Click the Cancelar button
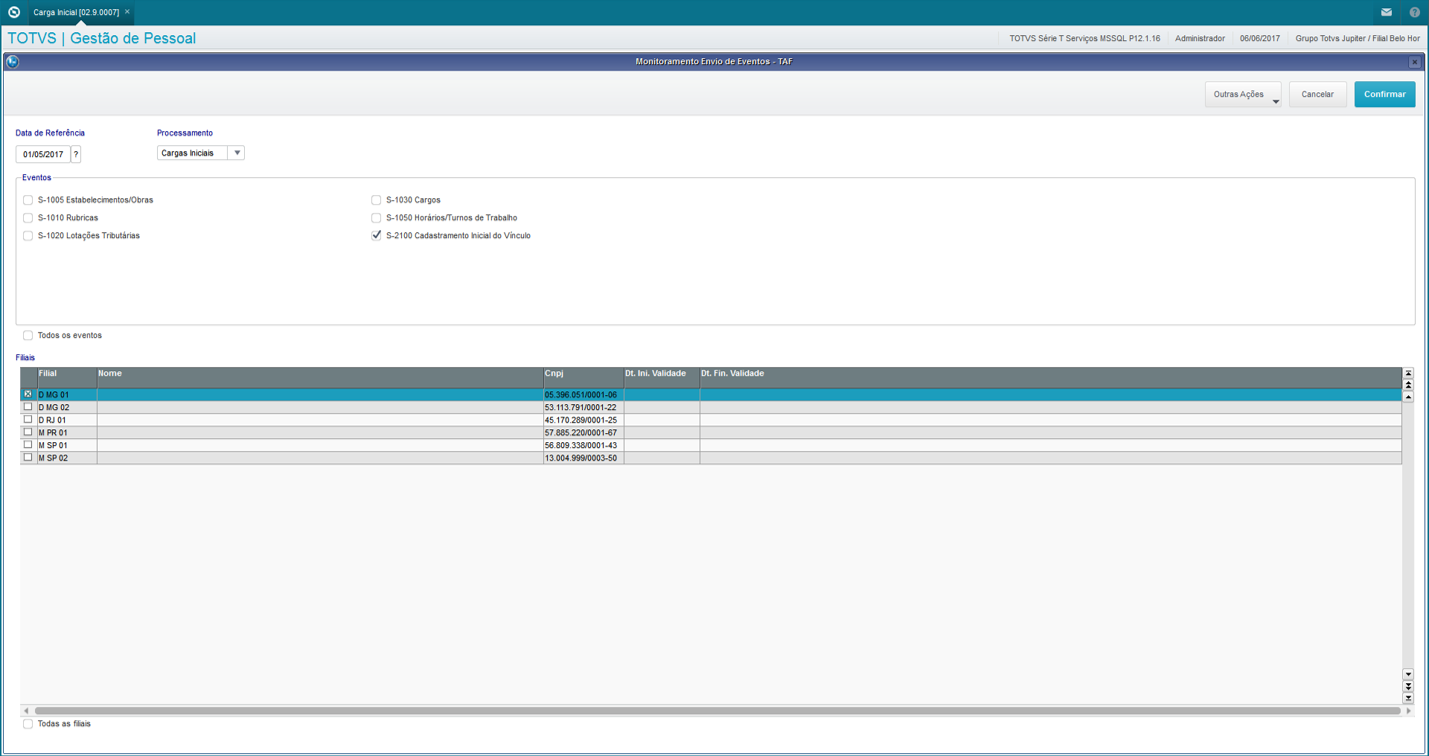Screen dimensions: 1429x756 coord(1317,94)
